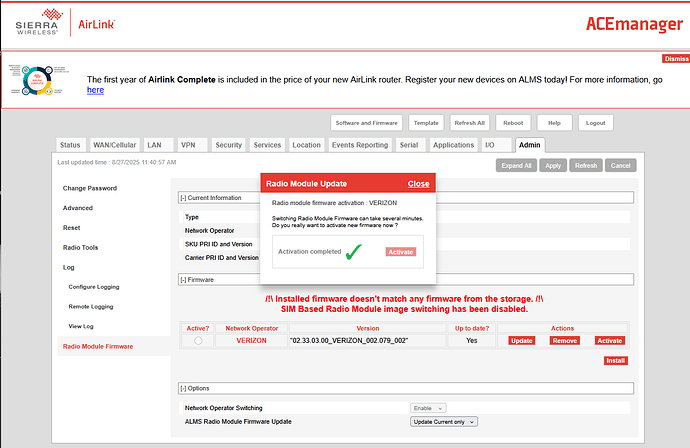Follow the 'here' link in banner

(x=95, y=90)
